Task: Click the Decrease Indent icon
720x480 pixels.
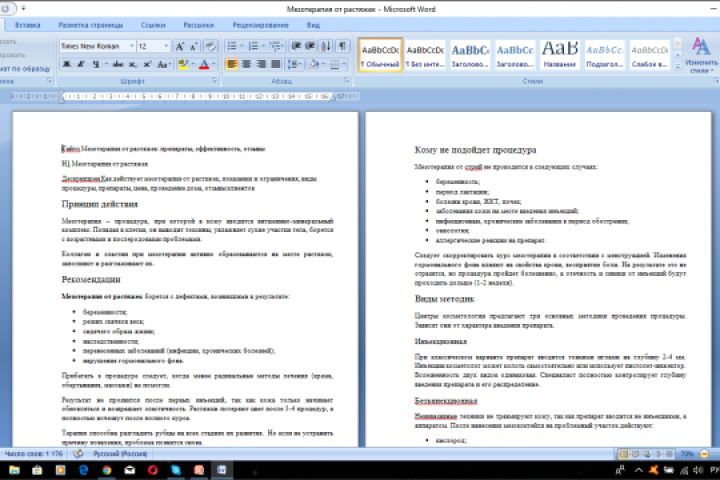Action: click(296, 46)
